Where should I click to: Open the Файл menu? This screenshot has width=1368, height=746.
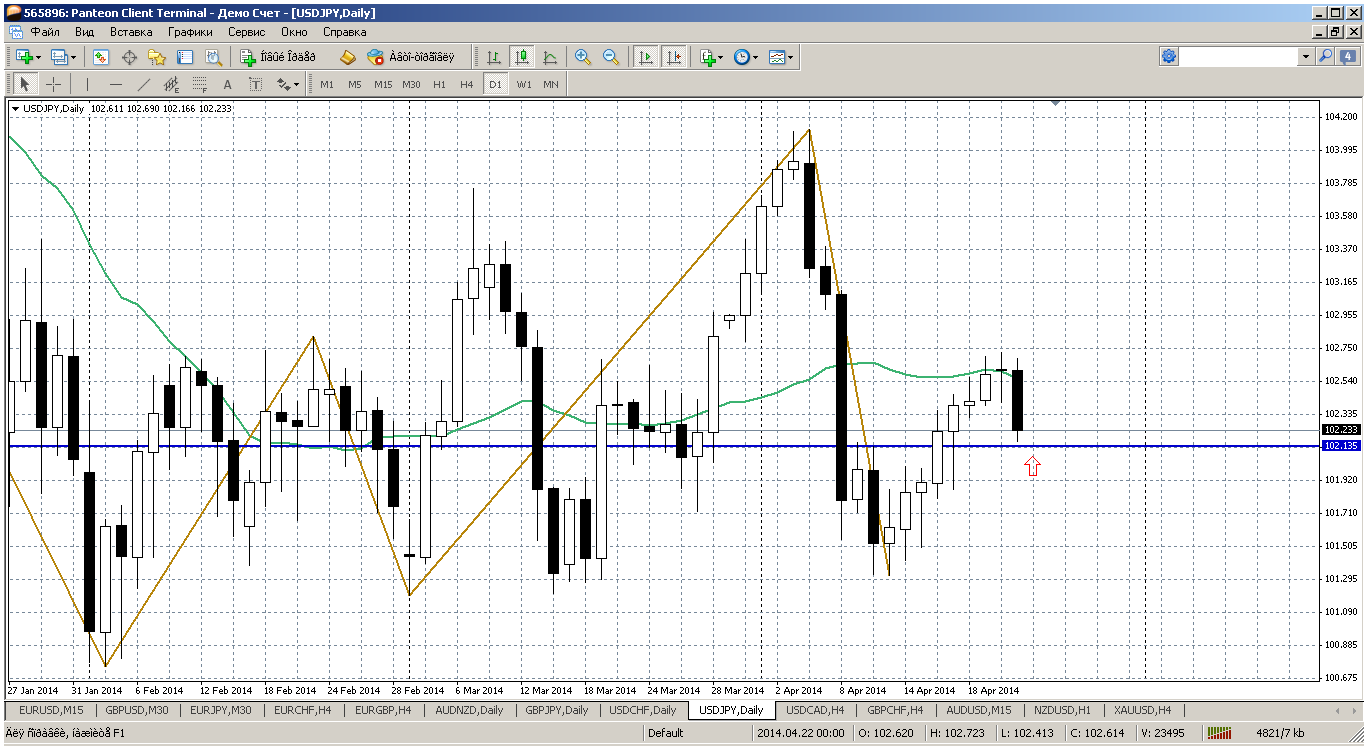tap(46, 32)
